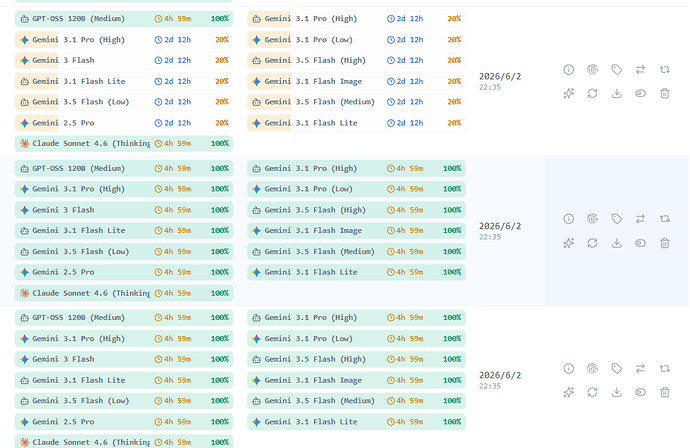Select Gemini 3.5 Flash (Medium) chip showing 20%
690x448 pixels.
point(356,102)
